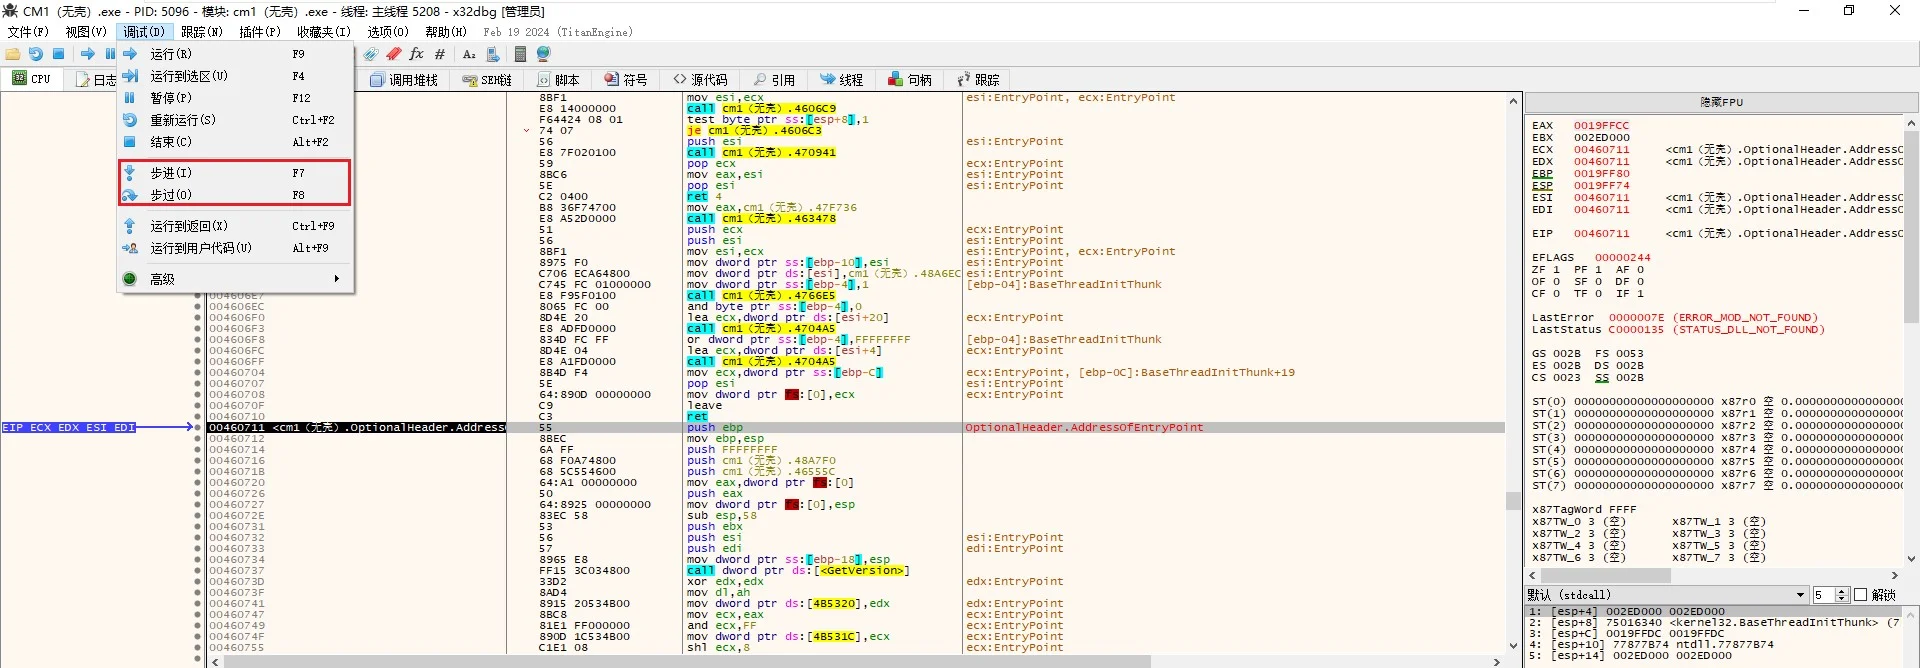Click the 步进 step-into menu icon
This screenshot has width=1920, height=668.
coord(130,173)
